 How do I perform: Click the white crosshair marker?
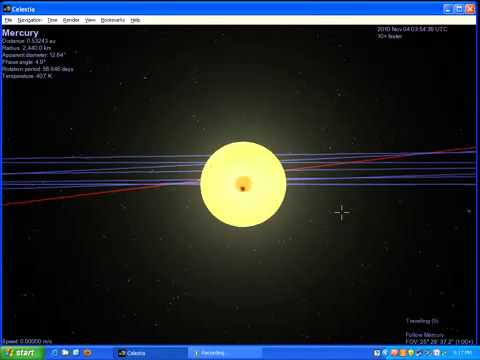point(342,212)
